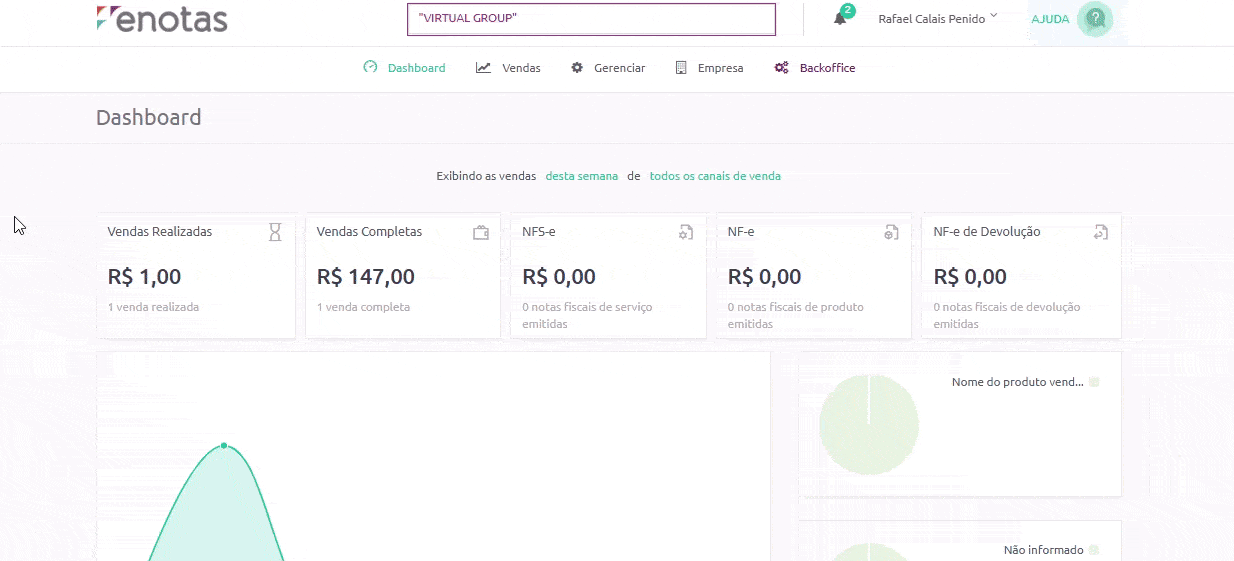This screenshot has width=1234, height=561.
Task: Click the AJUDA help link
Action: [1050, 19]
